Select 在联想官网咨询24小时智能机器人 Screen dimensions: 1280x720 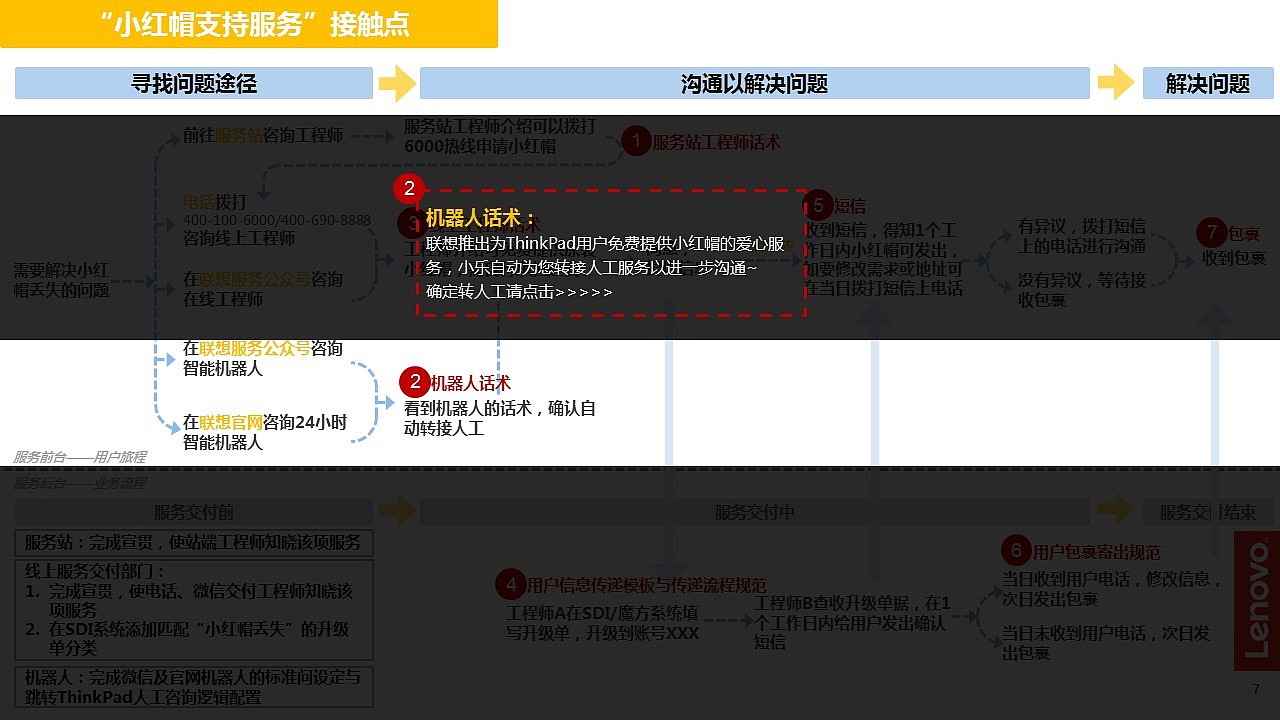(x=265, y=432)
